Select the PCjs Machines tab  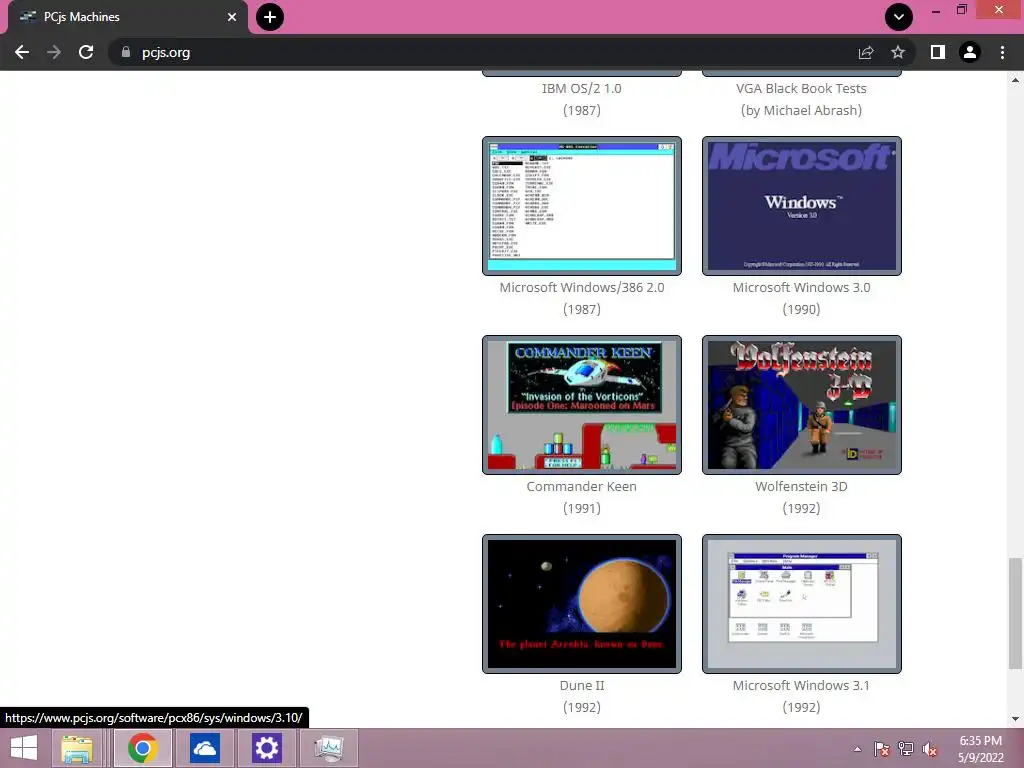pyautogui.click(x=128, y=17)
